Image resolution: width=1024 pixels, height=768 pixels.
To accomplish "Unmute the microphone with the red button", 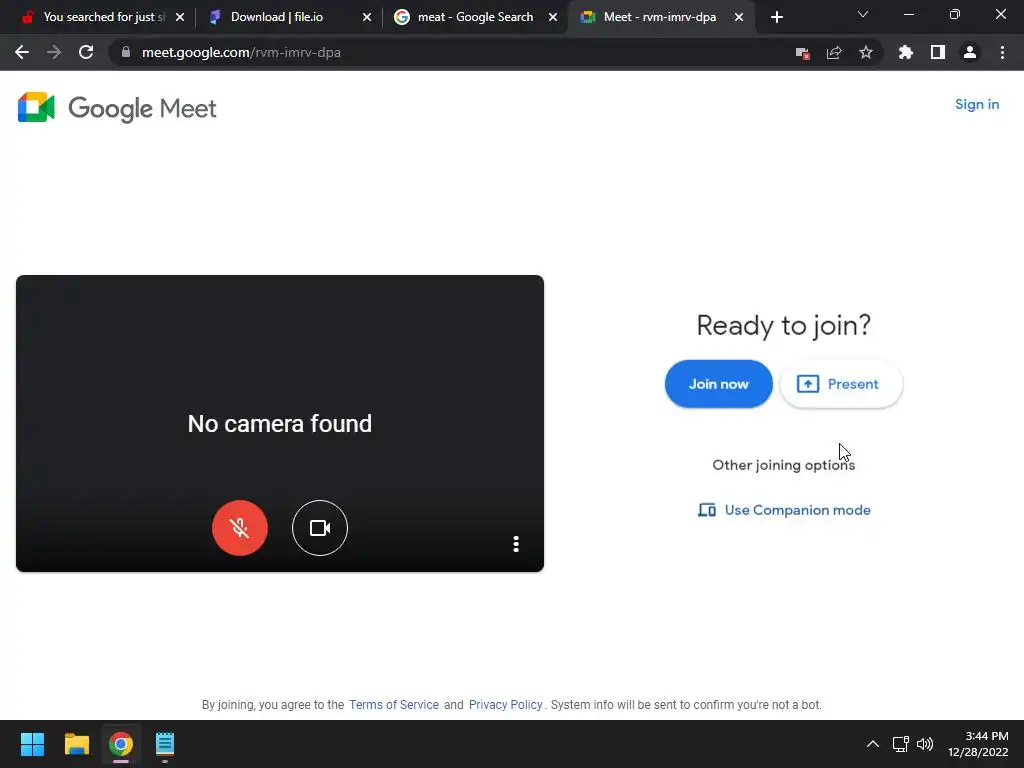I will [x=240, y=528].
